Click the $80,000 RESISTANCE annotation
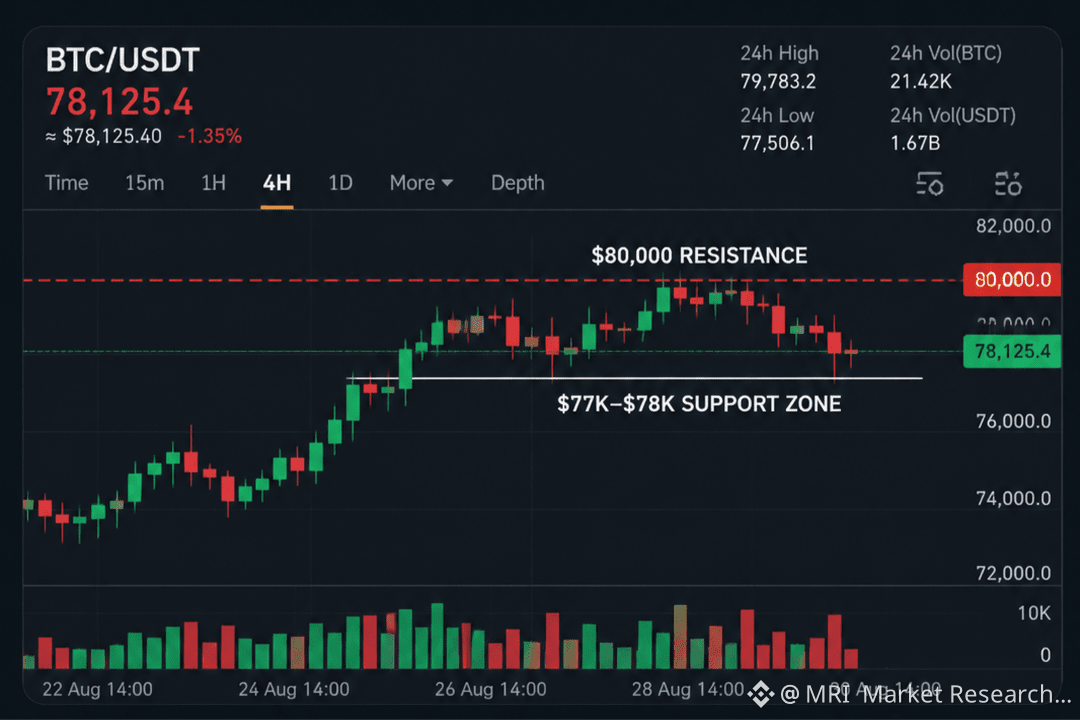This screenshot has height=720, width=1080. pos(699,256)
